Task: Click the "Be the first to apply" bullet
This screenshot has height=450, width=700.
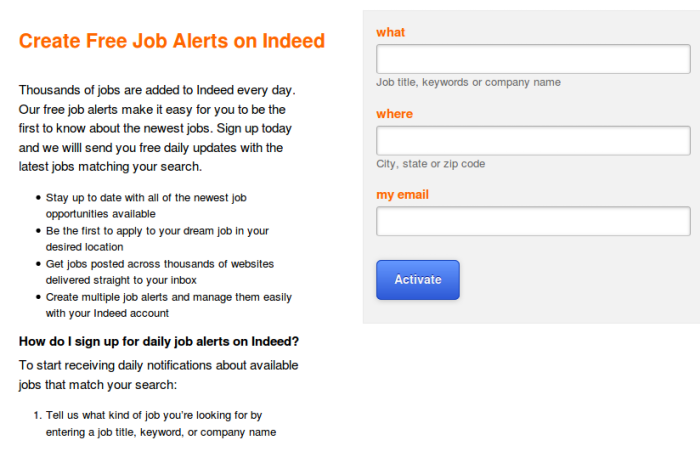Action: click(157, 238)
